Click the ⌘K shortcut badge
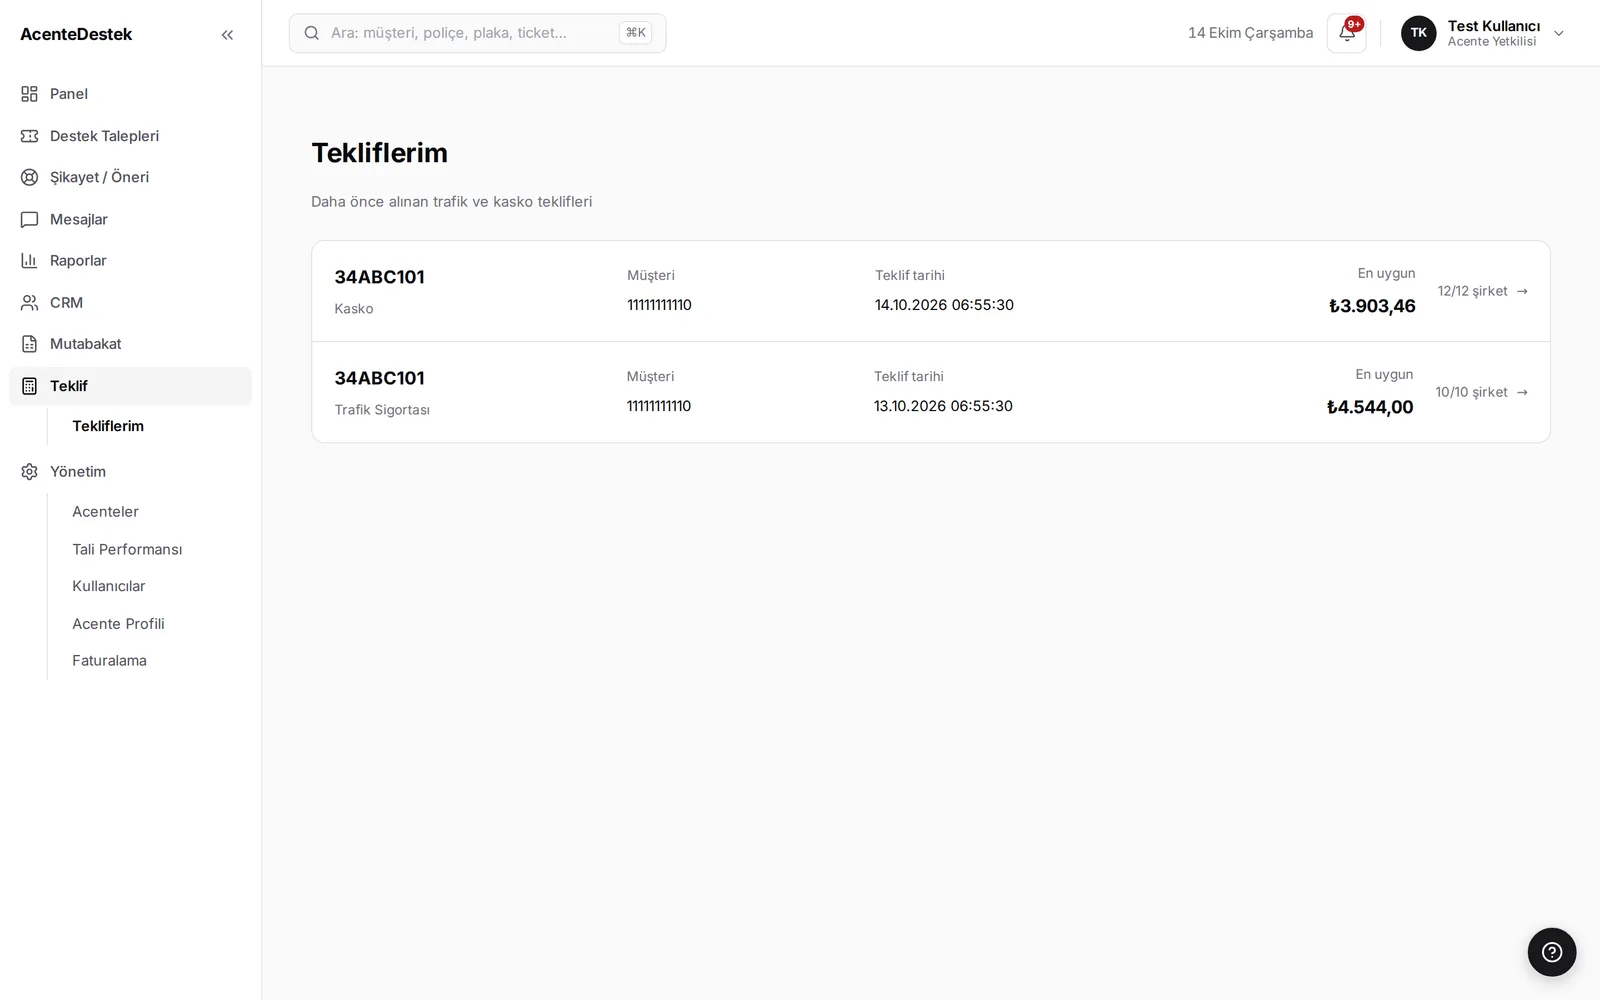Image resolution: width=1600 pixels, height=1000 pixels. [636, 33]
